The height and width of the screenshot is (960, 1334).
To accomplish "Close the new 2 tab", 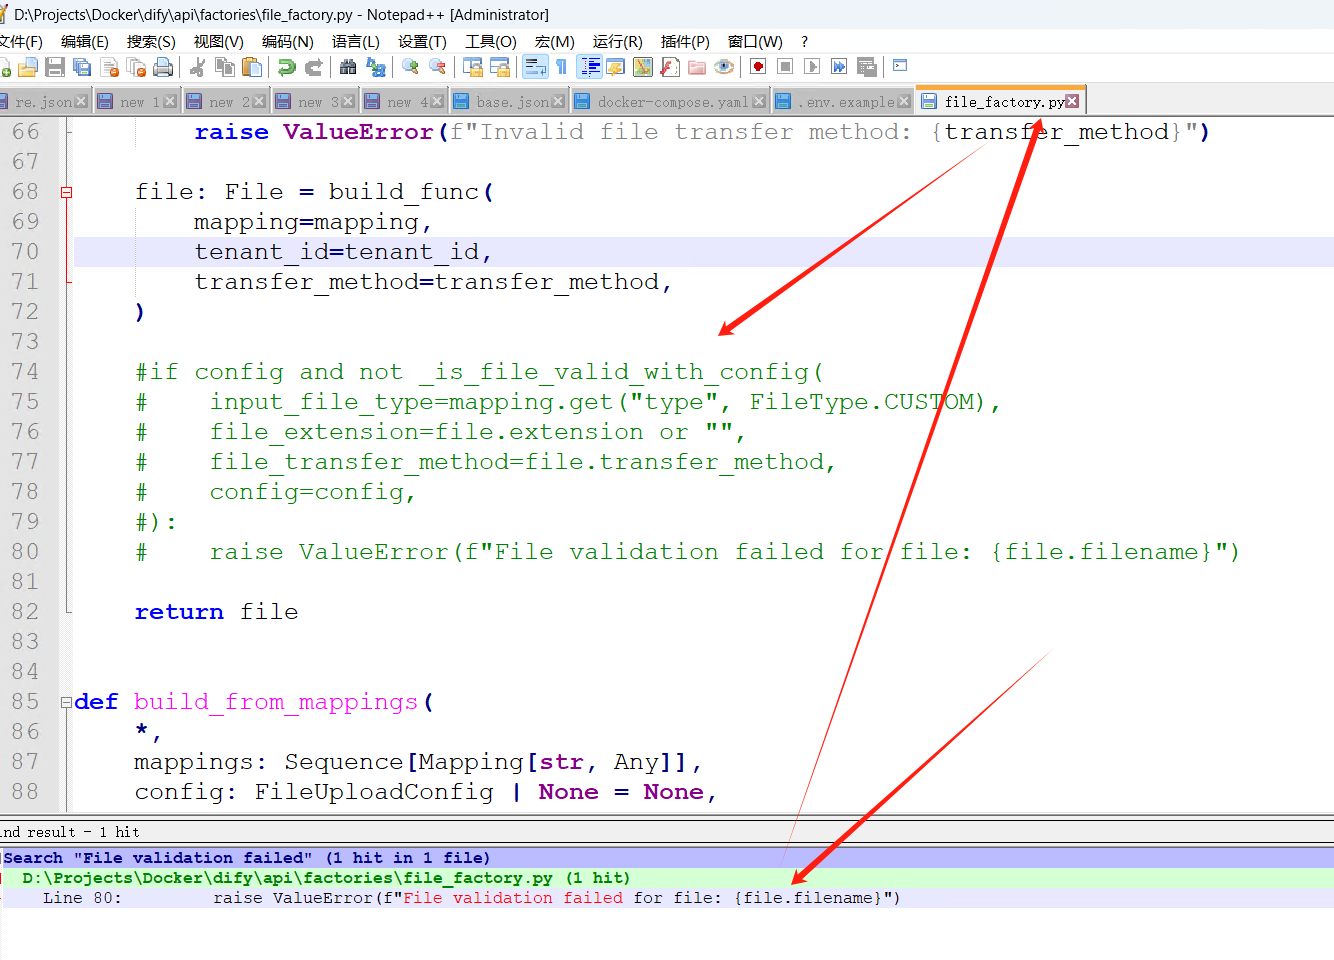I will click(x=259, y=102).
